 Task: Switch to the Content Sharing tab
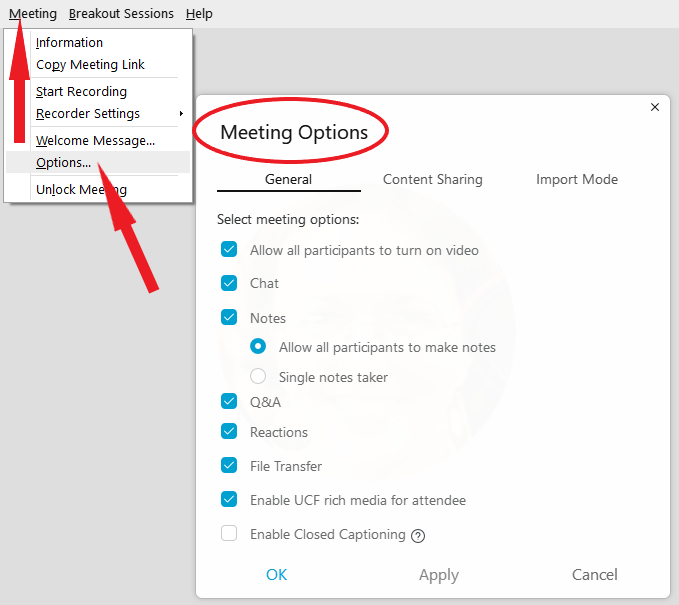433,179
